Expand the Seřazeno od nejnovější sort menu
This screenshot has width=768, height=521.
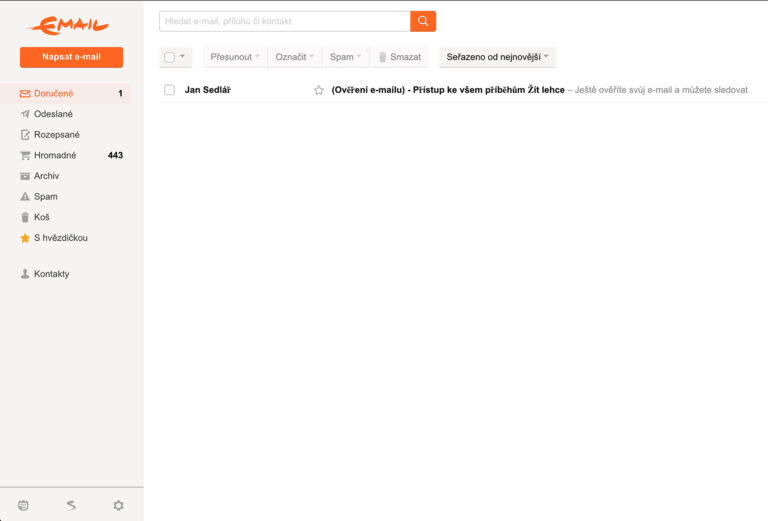point(497,57)
